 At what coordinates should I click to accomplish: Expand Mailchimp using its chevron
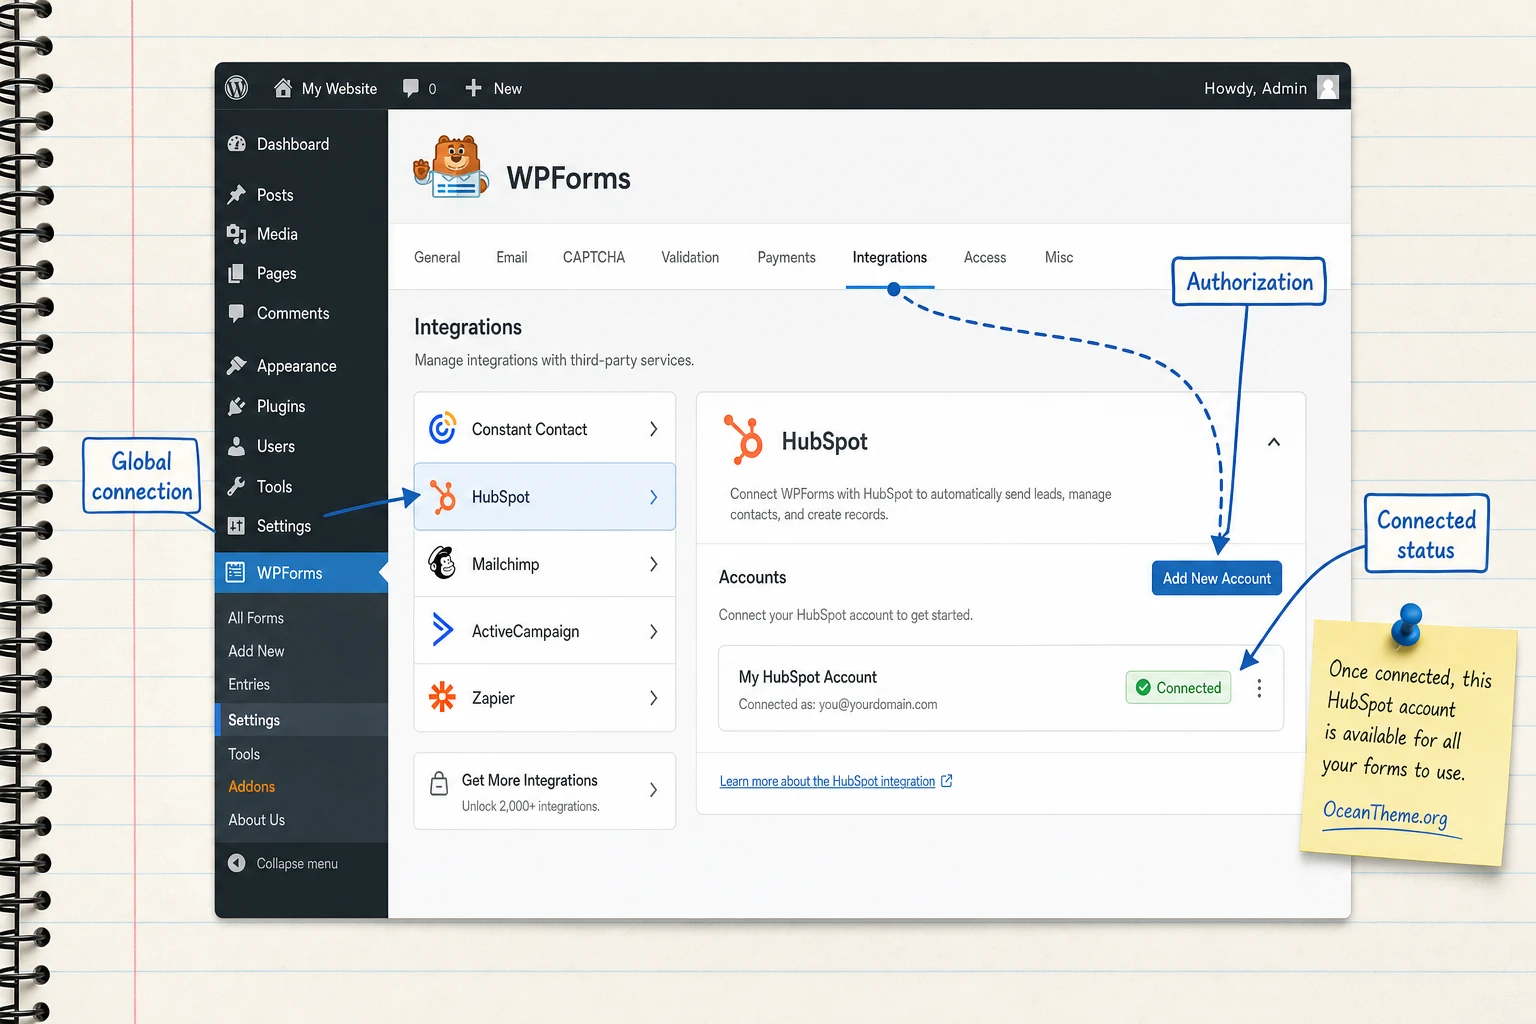pyautogui.click(x=654, y=564)
